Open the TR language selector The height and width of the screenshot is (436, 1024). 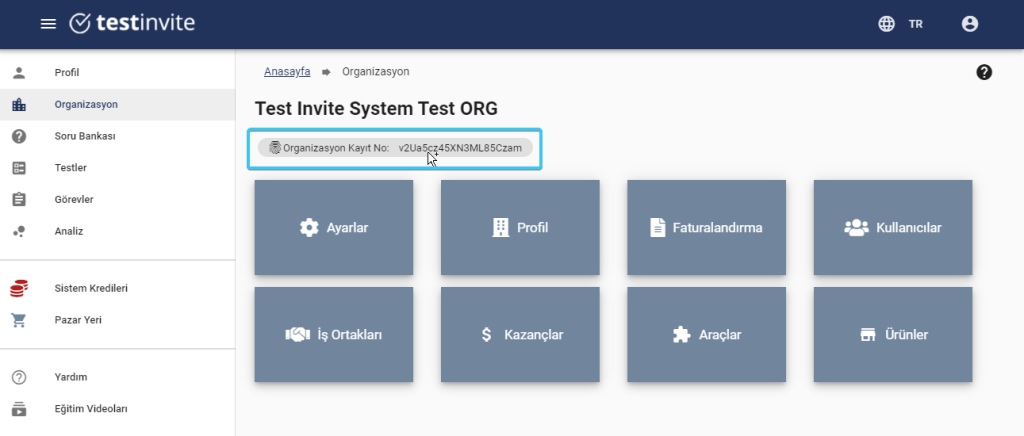916,24
